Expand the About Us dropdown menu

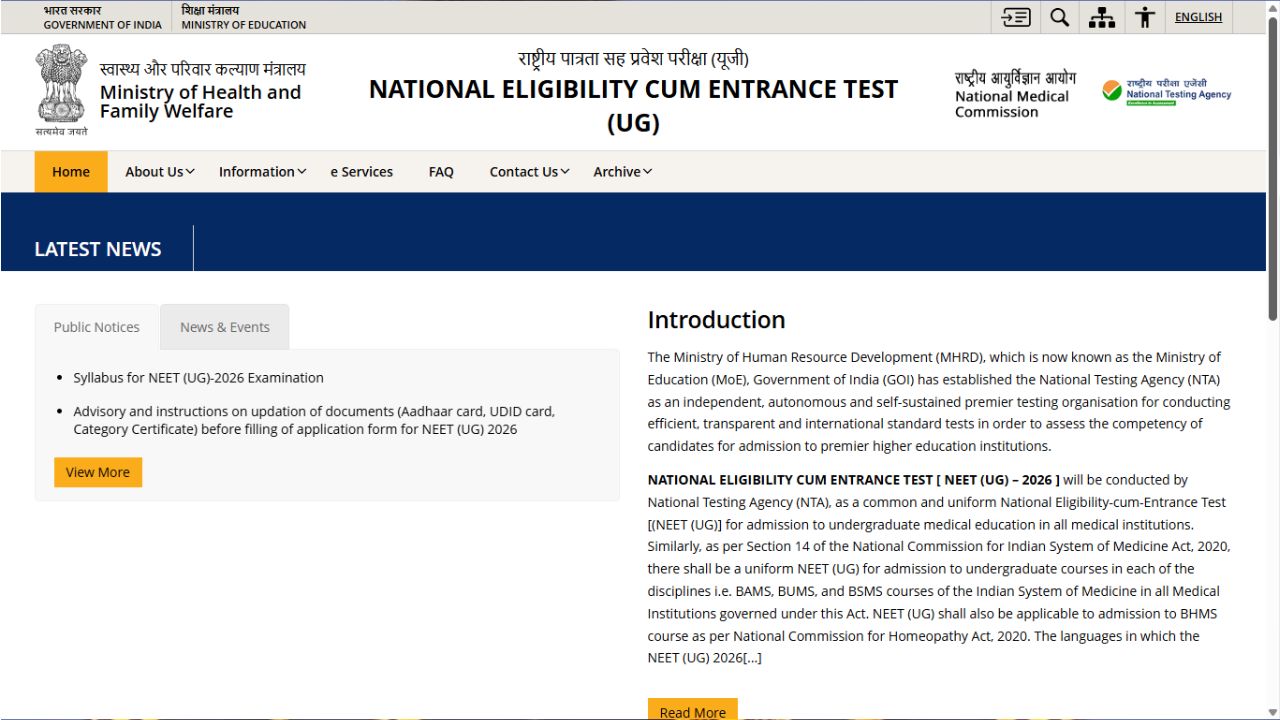[x=159, y=172]
